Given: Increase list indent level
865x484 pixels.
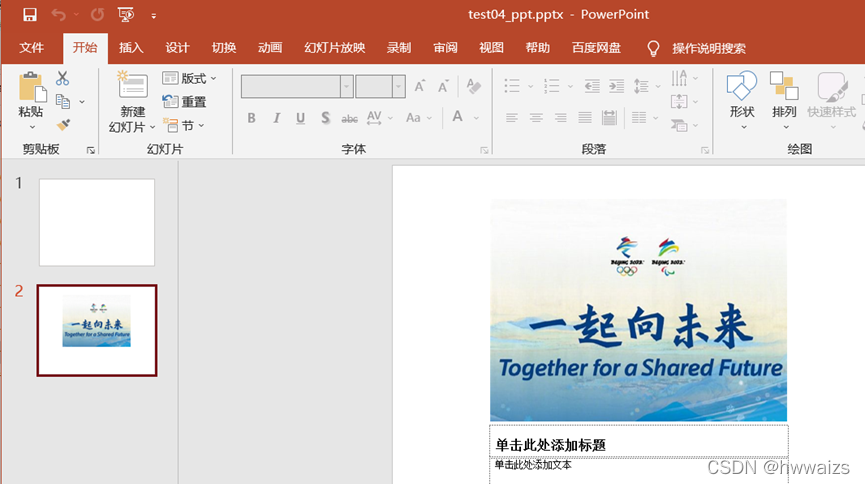Looking at the screenshot, I should pos(616,86).
